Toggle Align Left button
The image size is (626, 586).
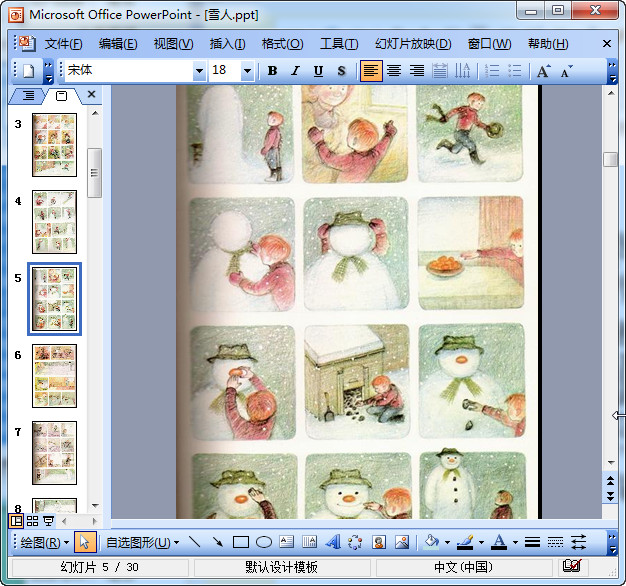point(371,71)
